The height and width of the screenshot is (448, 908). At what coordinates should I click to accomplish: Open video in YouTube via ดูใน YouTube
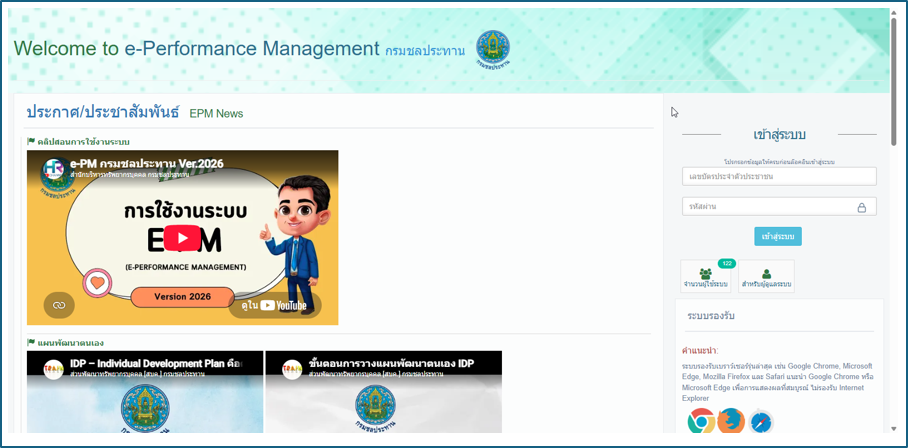tap(275, 306)
